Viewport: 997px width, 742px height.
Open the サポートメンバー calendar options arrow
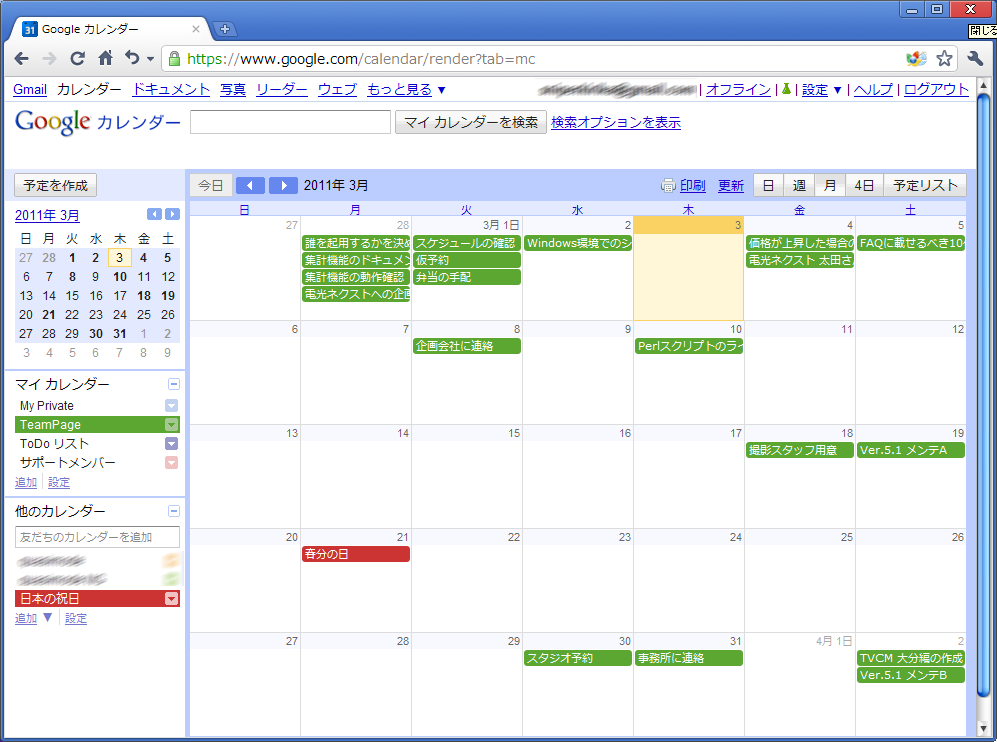coord(171,463)
